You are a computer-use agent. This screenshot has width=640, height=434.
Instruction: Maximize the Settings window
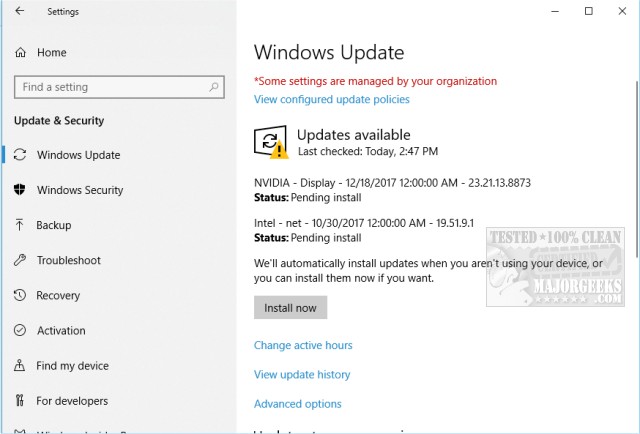[x=589, y=11]
